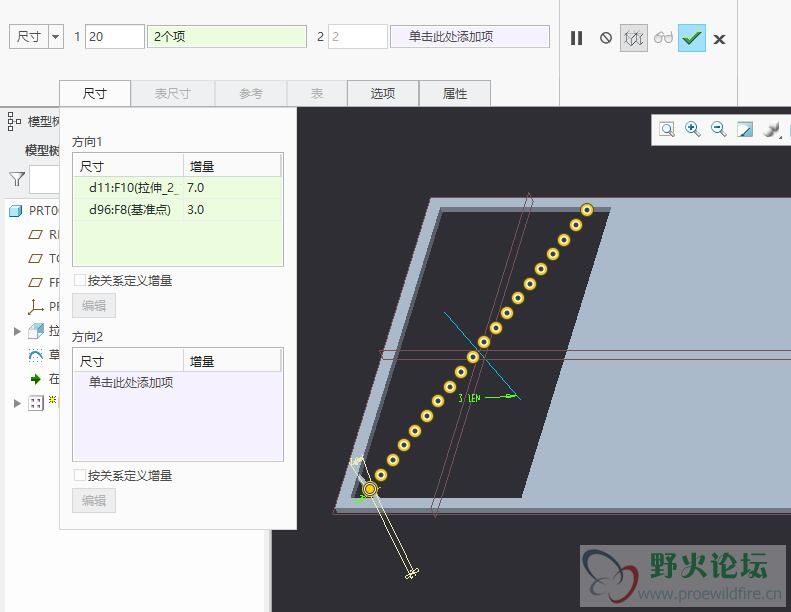The image size is (791, 612).
Task: Select the coordinate system icon in tree
Action: pos(35,306)
